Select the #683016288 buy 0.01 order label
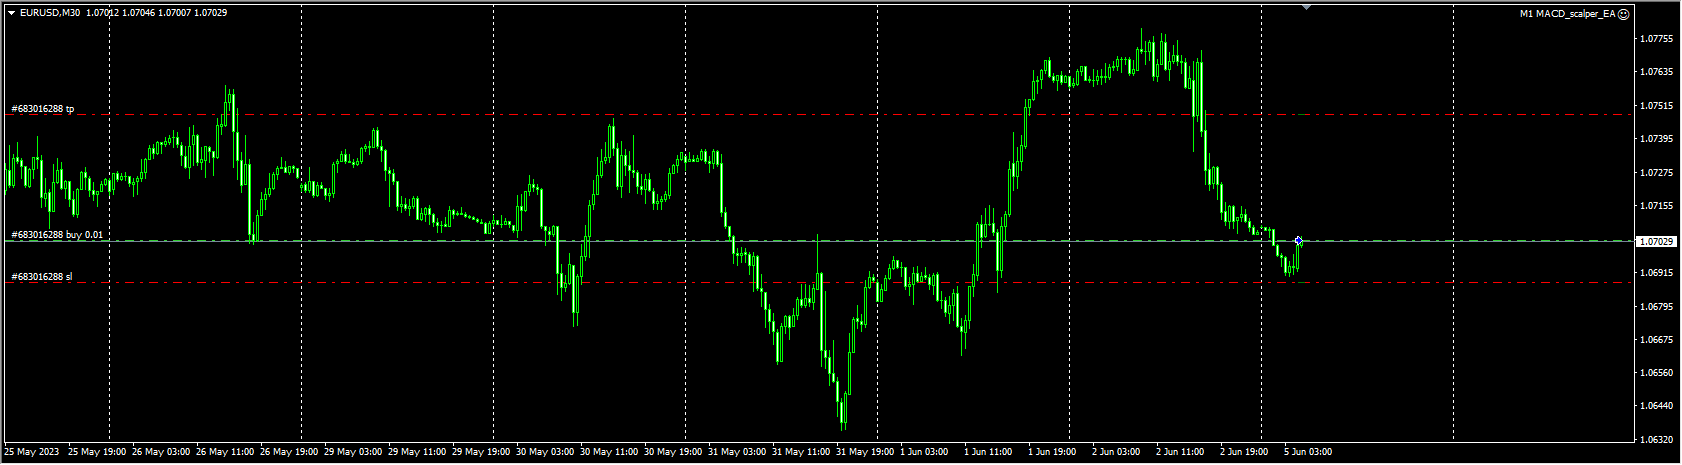The height and width of the screenshot is (465, 1682). tap(57, 234)
